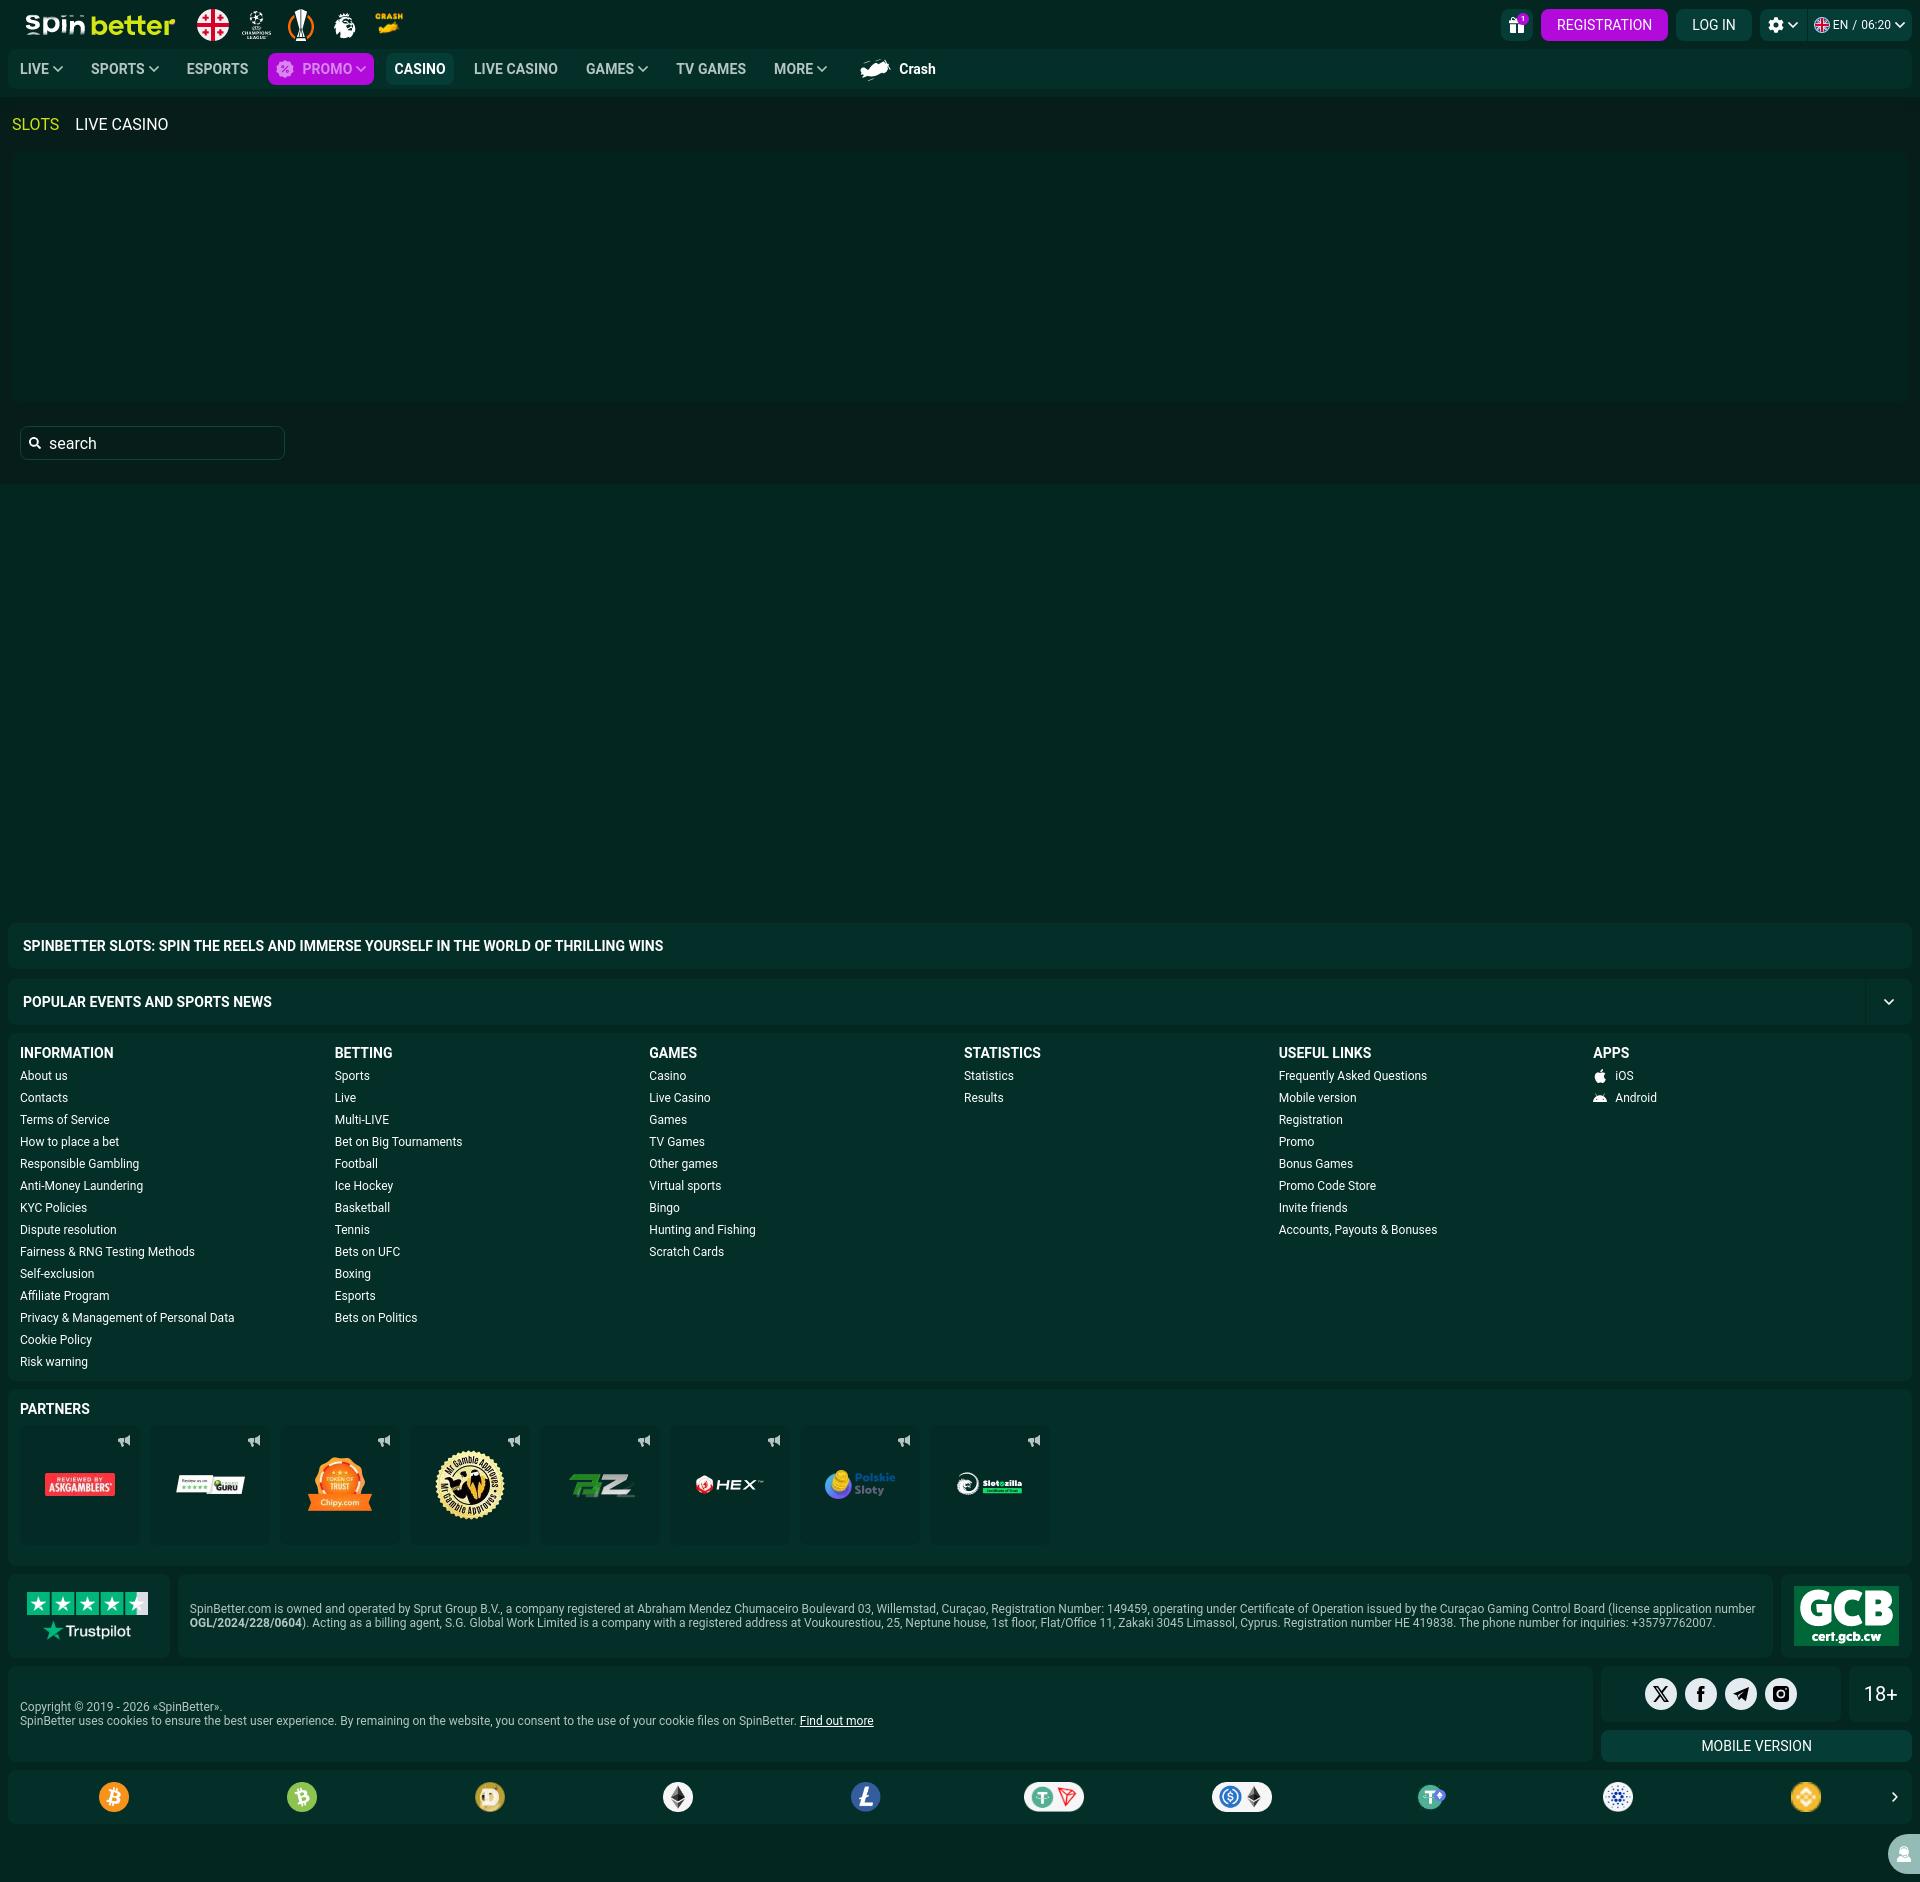1920x1882 pixels.
Task: Click the Europa League trophy icon
Action: (300, 24)
